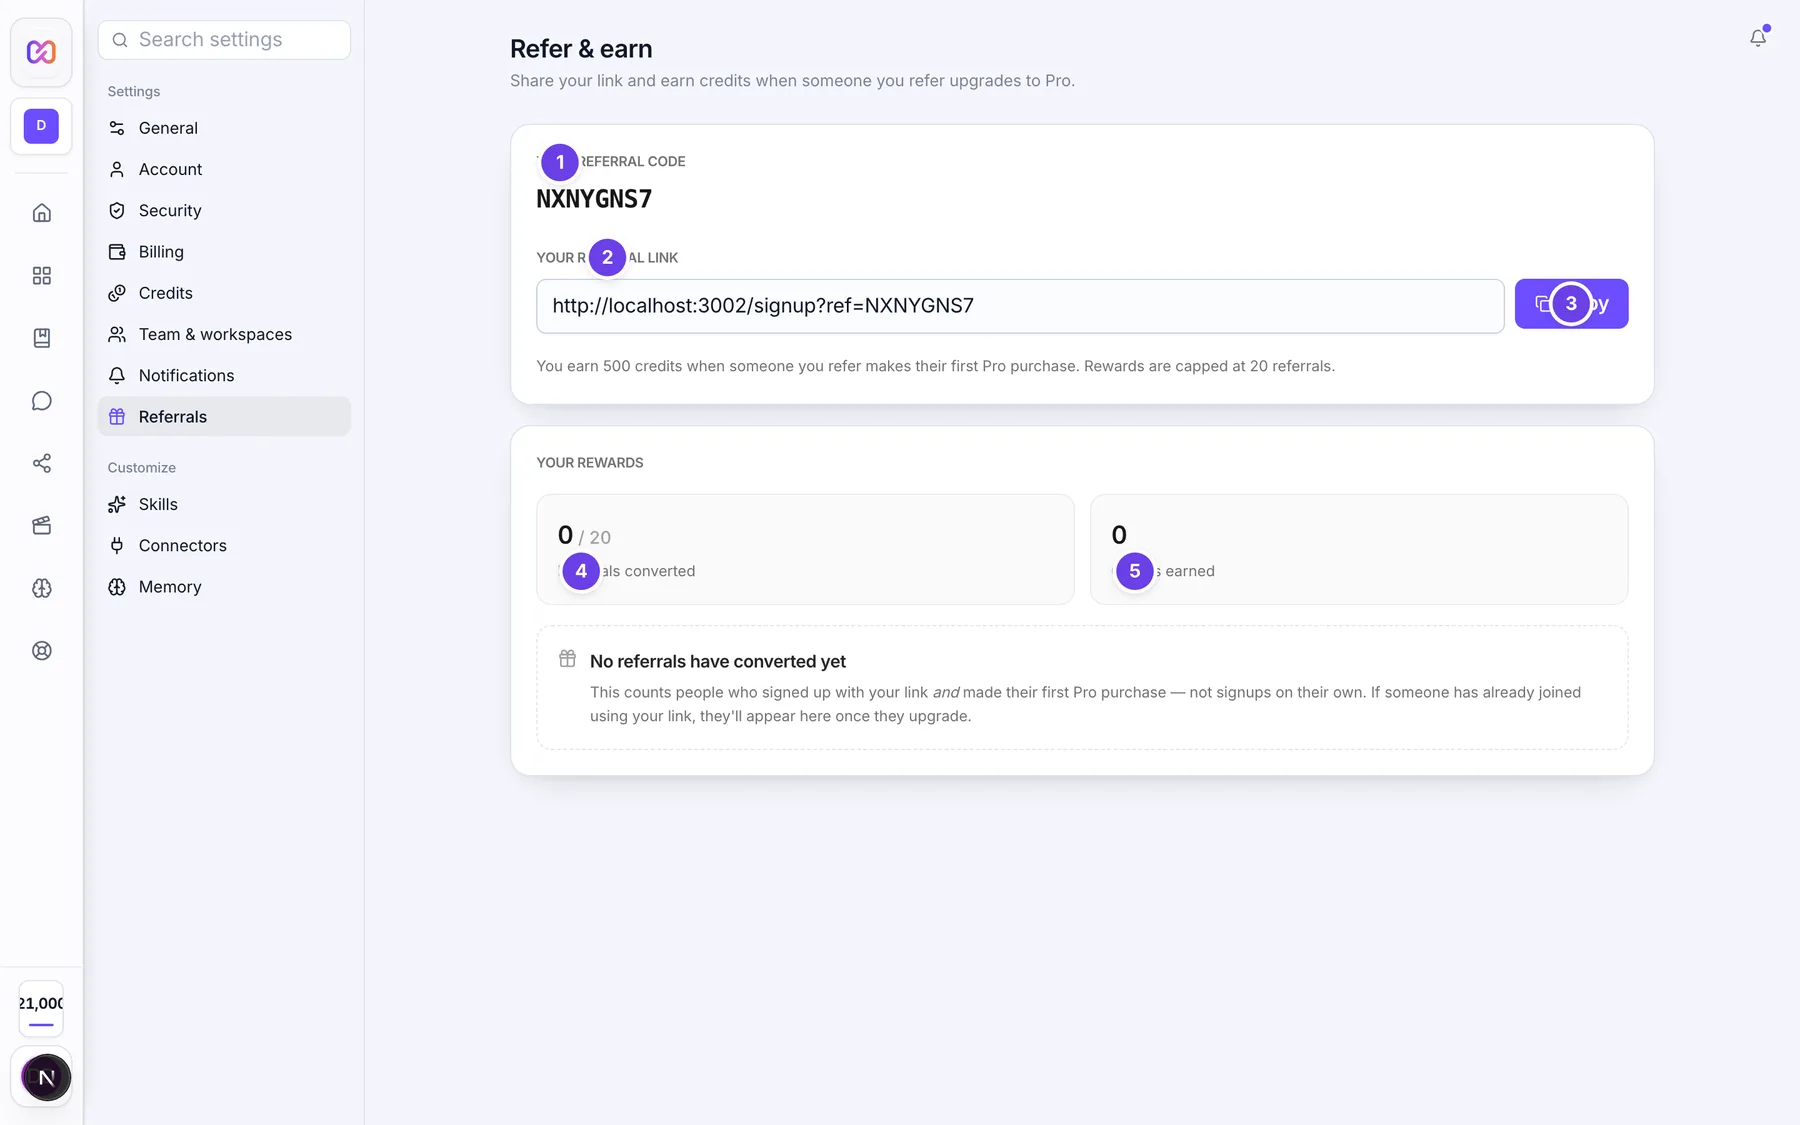Image resolution: width=1800 pixels, height=1125 pixels.
Task: Open the brain icon in rail
Action: (41, 588)
